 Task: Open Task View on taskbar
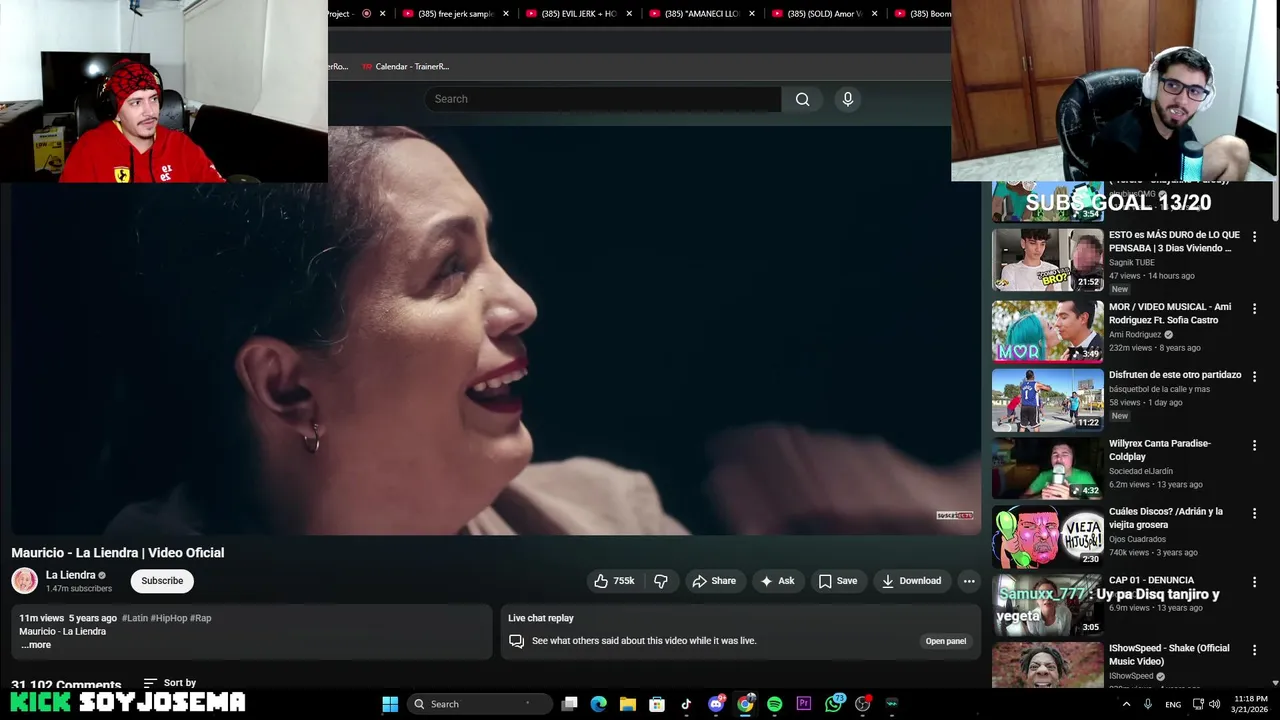(x=569, y=704)
